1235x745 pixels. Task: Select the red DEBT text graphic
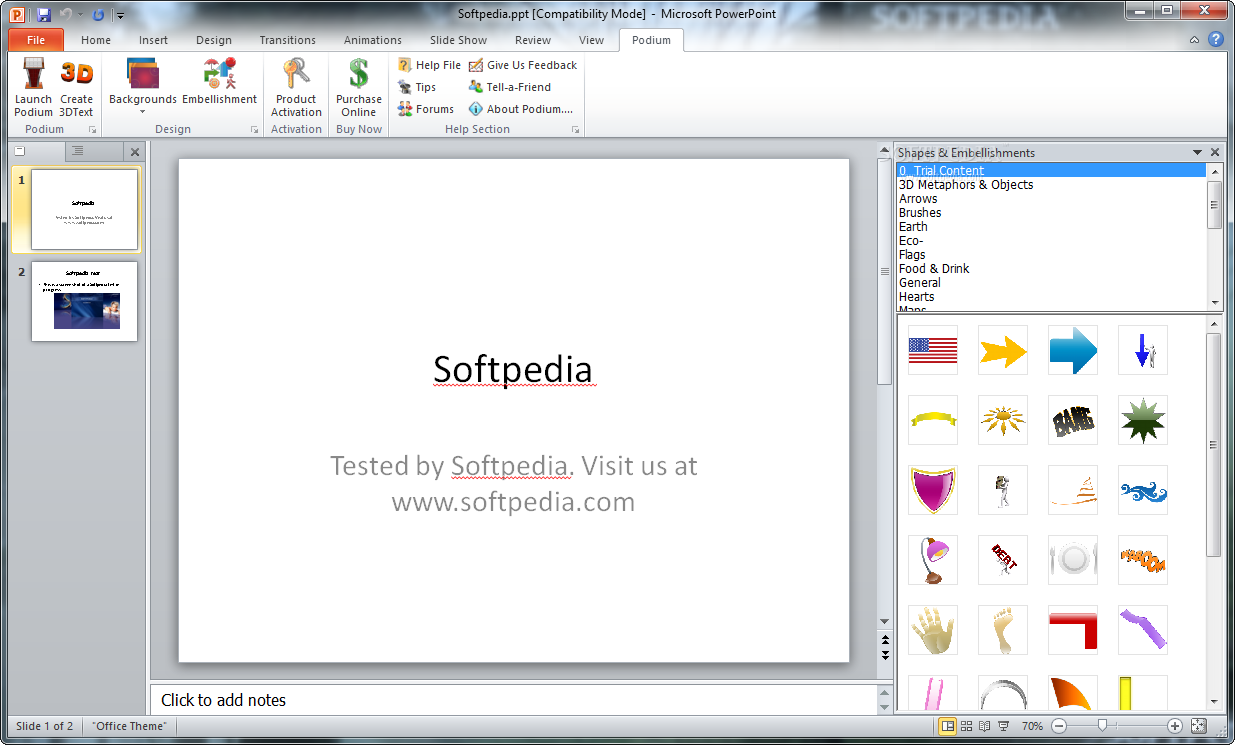pyautogui.click(x=1003, y=560)
